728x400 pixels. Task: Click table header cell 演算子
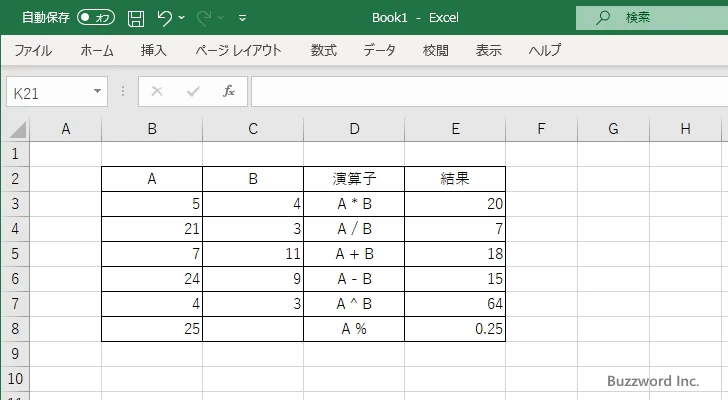coord(354,179)
